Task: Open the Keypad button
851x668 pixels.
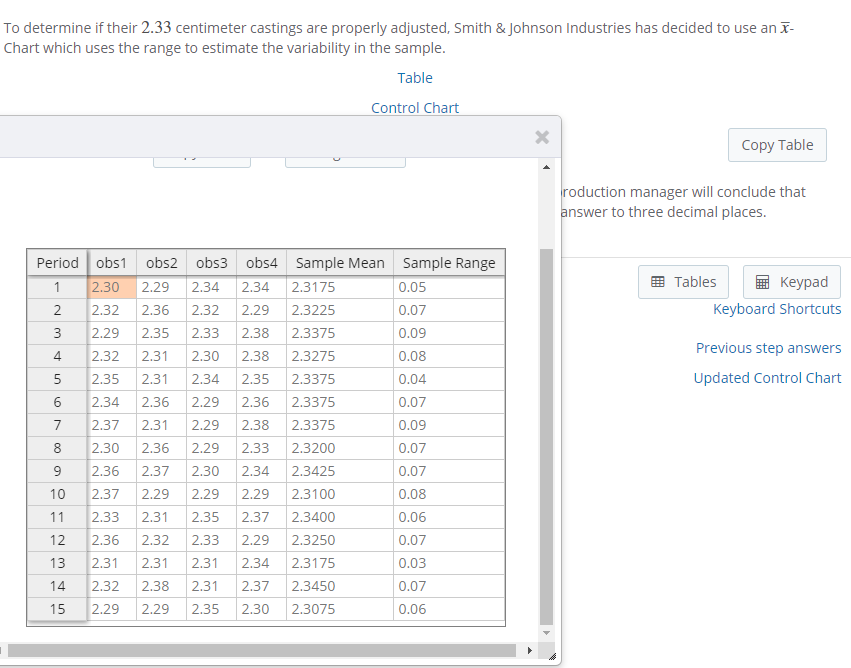Action: (x=791, y=282)
